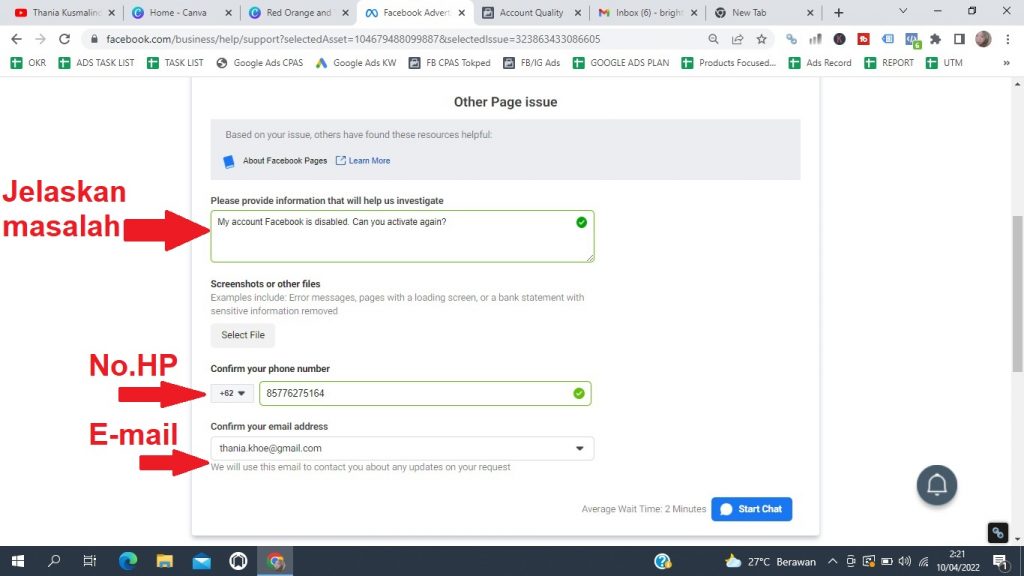Open the Windows Start menu
This screenshot has width=1024, height=576.
coord(17,561)
